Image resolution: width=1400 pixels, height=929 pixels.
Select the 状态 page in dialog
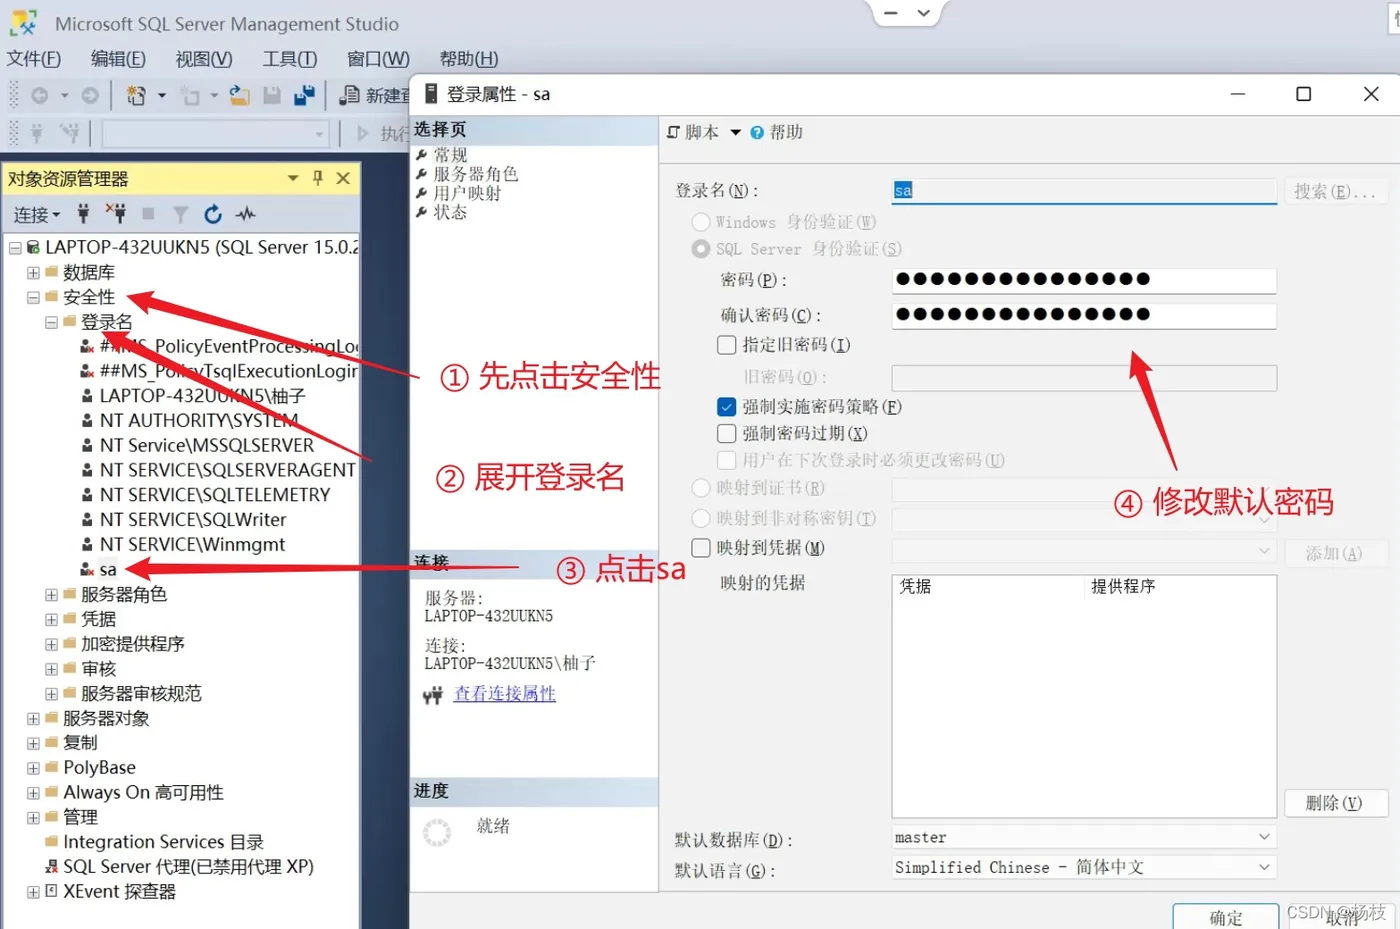450,212
